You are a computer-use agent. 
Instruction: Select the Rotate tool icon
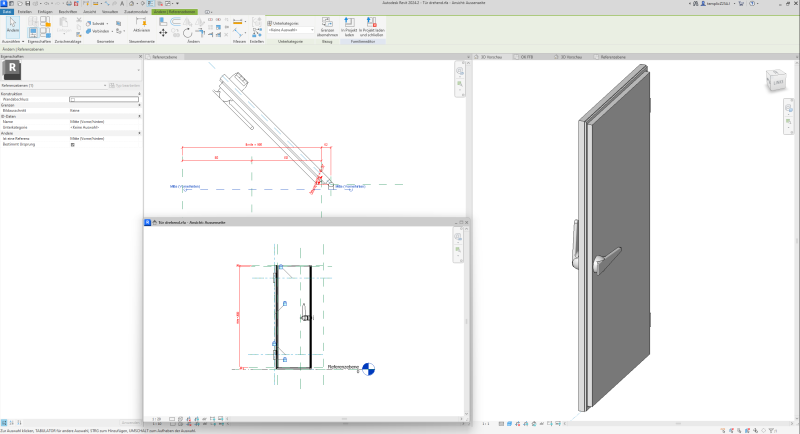tap(187, 33)
